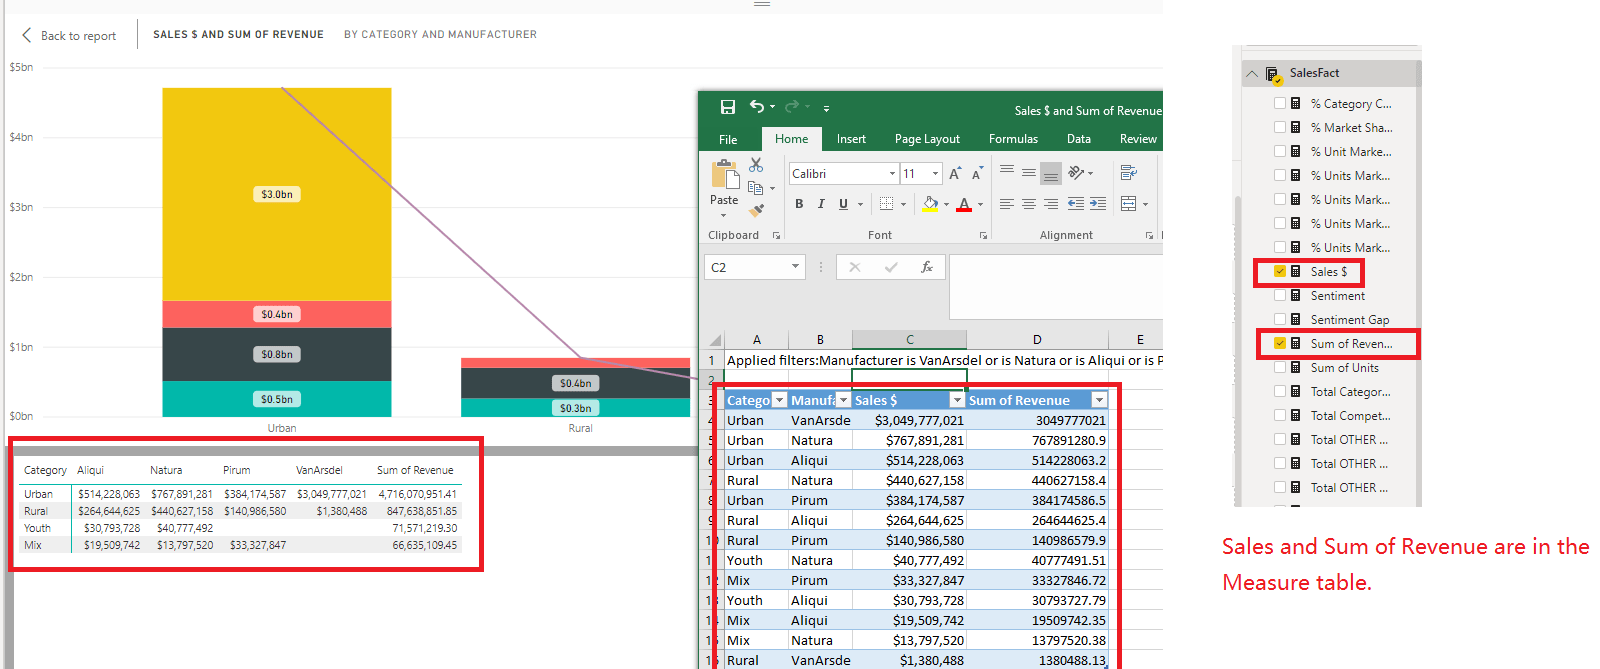Open the Paste options arrow
Viewport: 1600px width, 669px height.
point(724,215)
